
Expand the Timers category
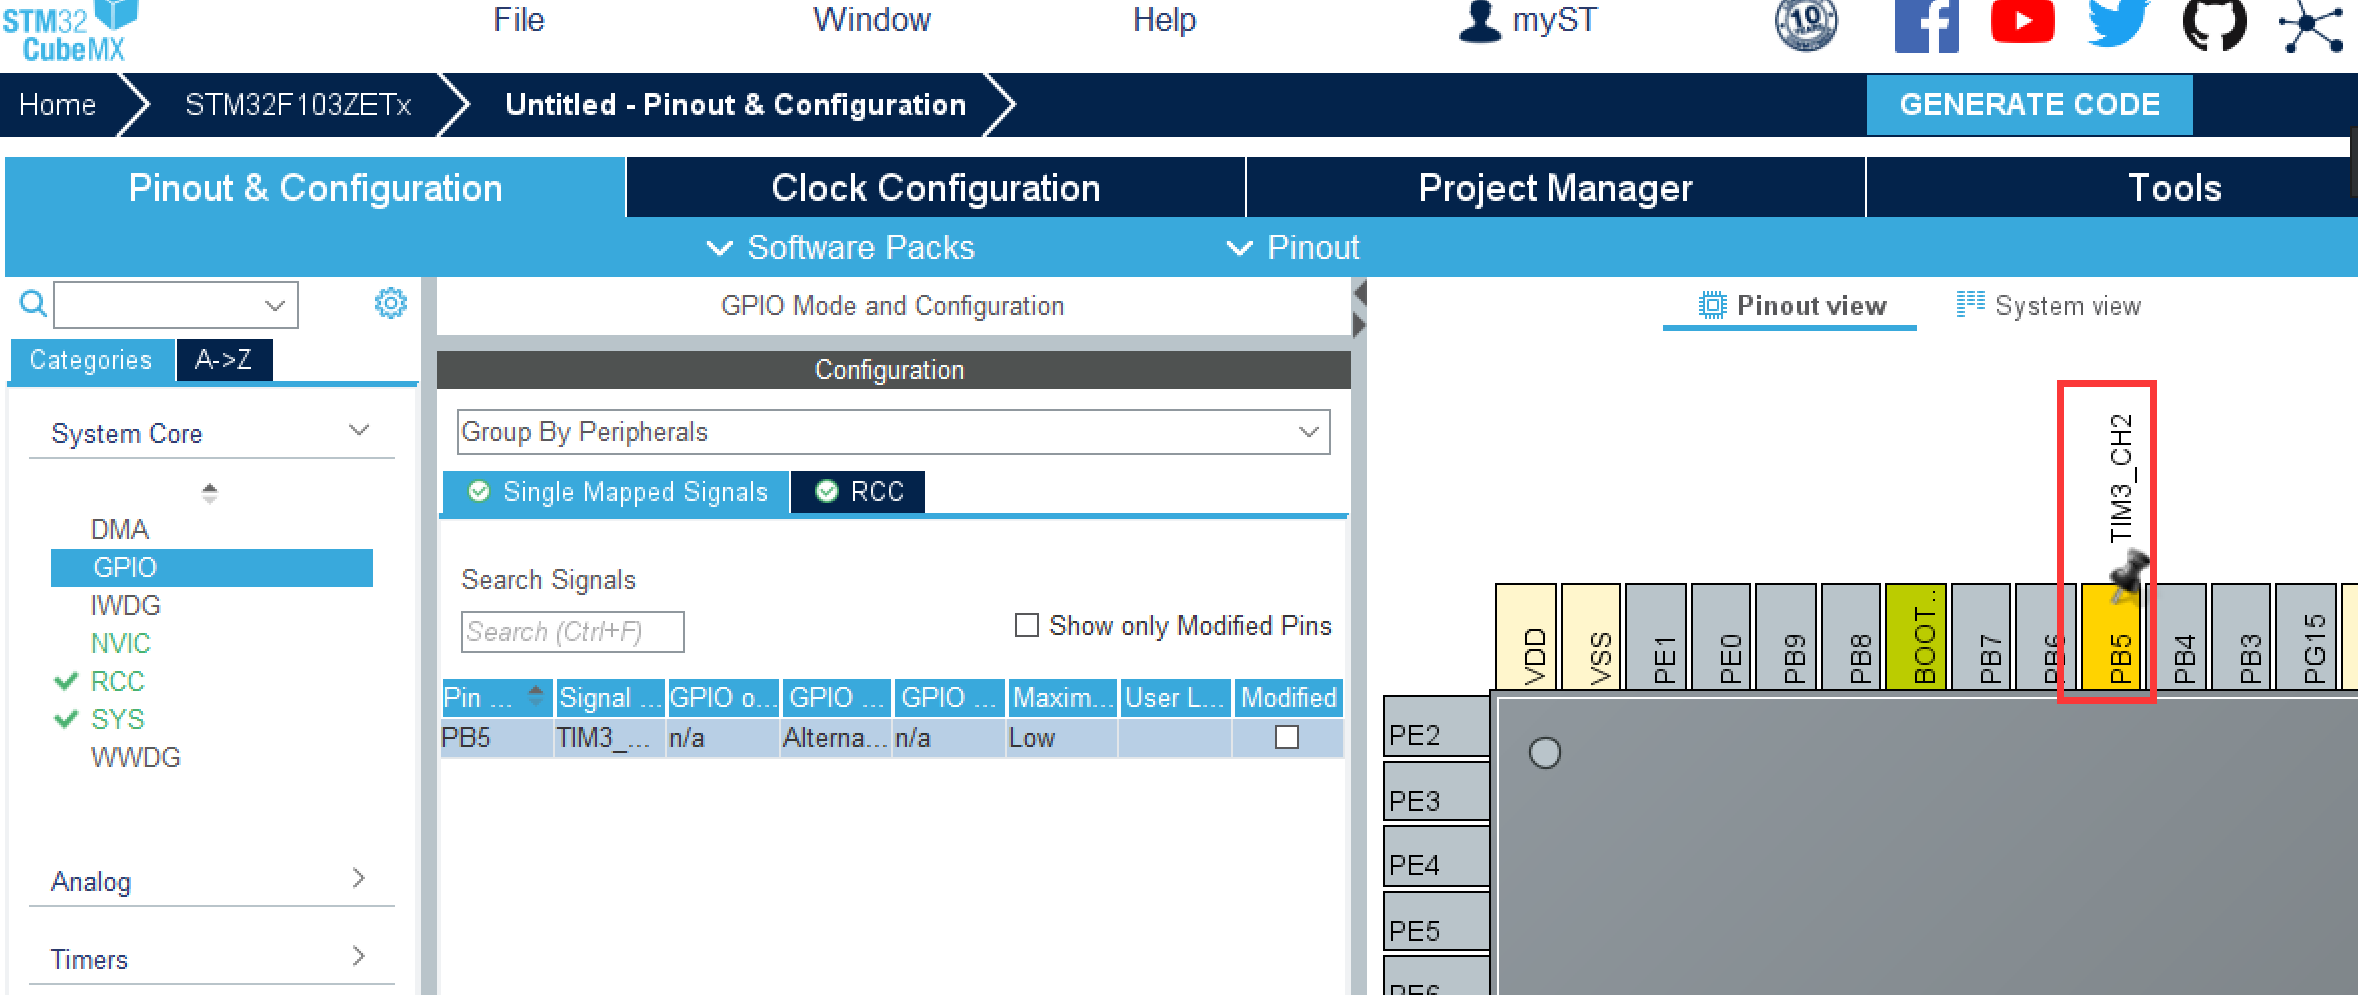tap(359, 956)
